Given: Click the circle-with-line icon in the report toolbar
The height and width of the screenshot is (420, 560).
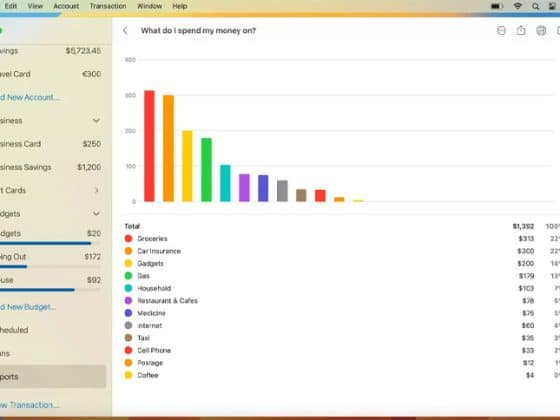Looking at the screenshot, I should tap(501, 31).
